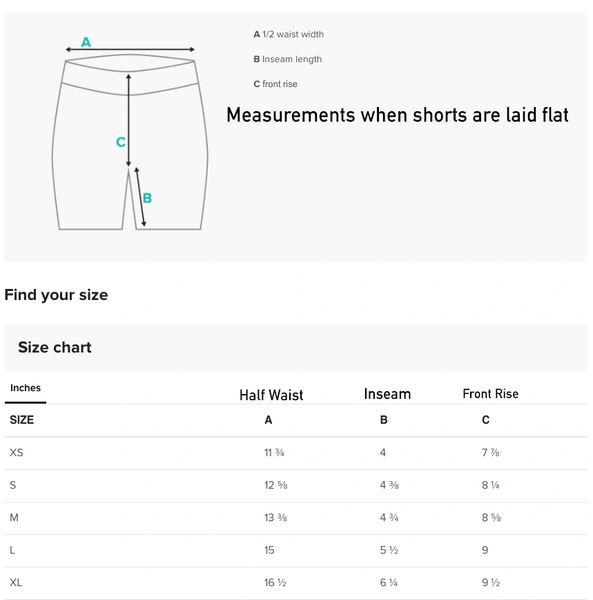Select the Inches unit tab
This screenshot has height=600, width=593.
(x=25, y=388)
